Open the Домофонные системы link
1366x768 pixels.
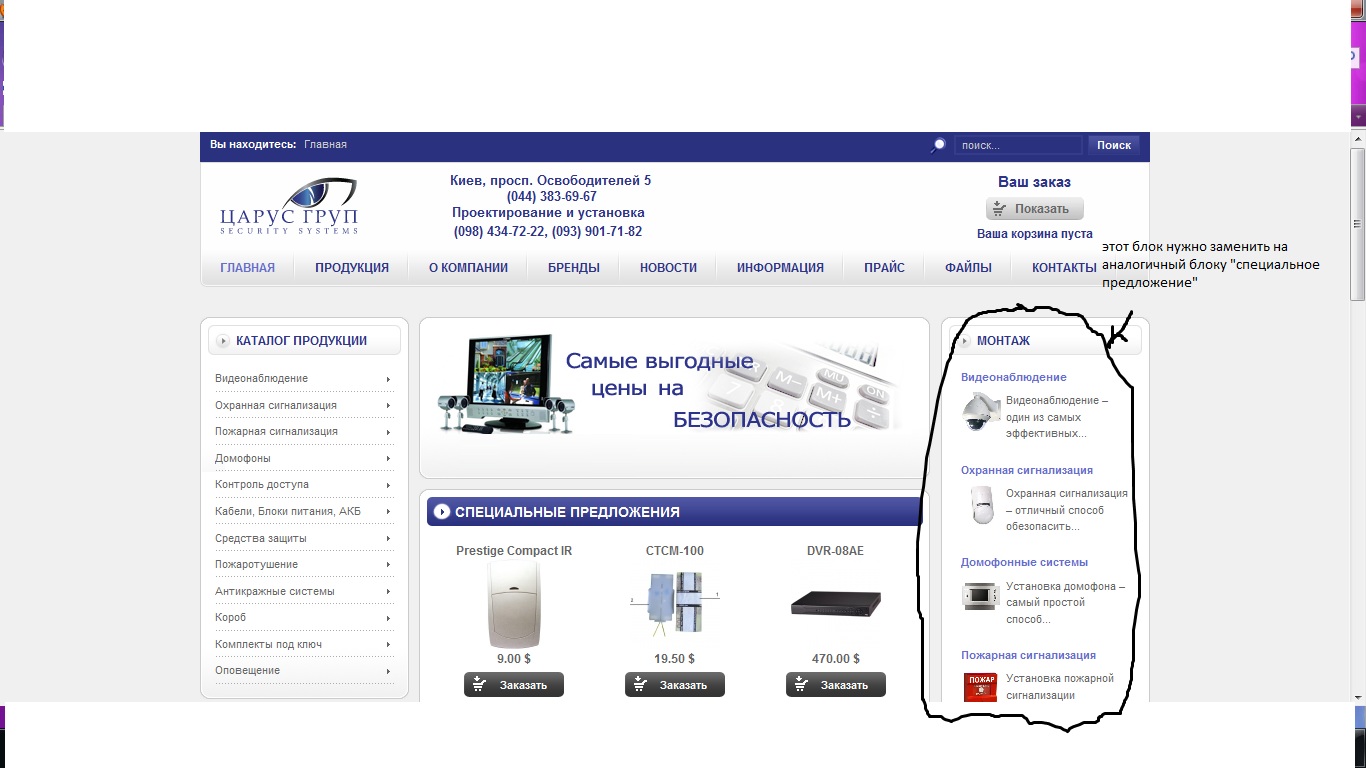pos(1025,563)
